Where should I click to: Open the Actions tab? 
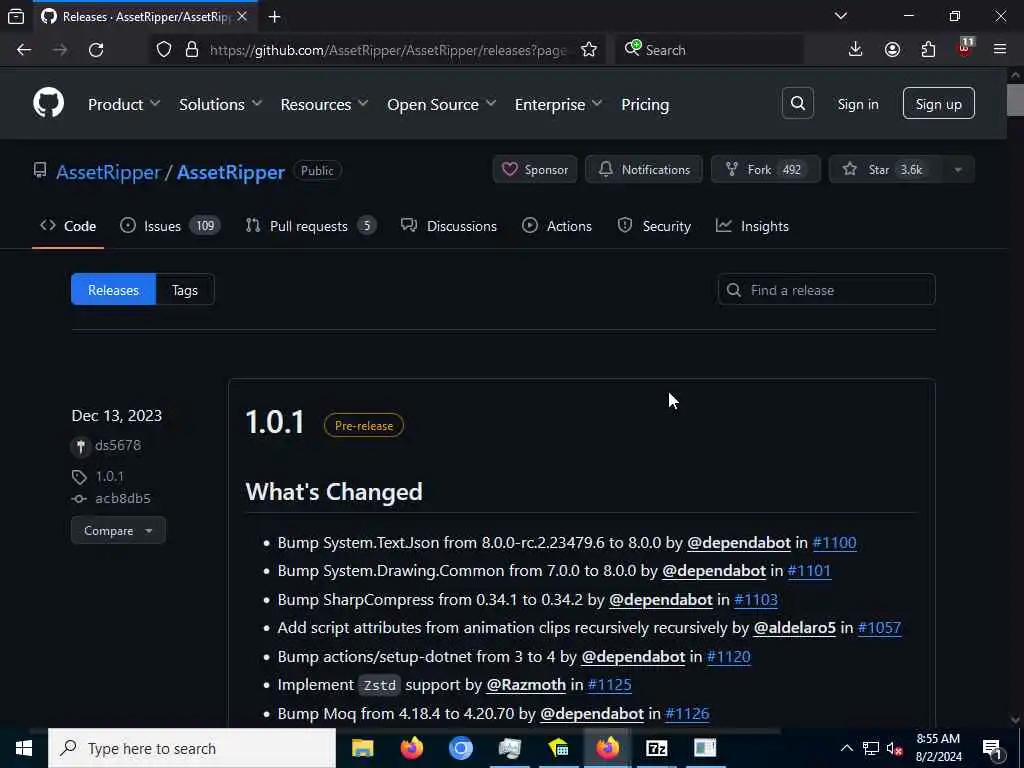pyautogui.click(x=557, y=226)
